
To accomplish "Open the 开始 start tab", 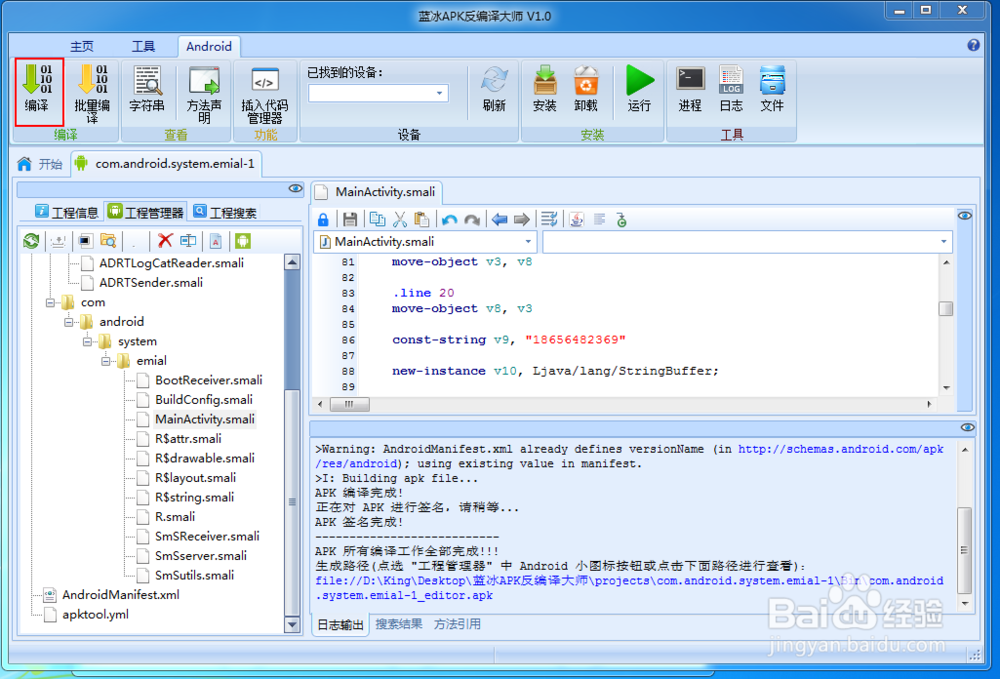I will [x=41, y=164].
